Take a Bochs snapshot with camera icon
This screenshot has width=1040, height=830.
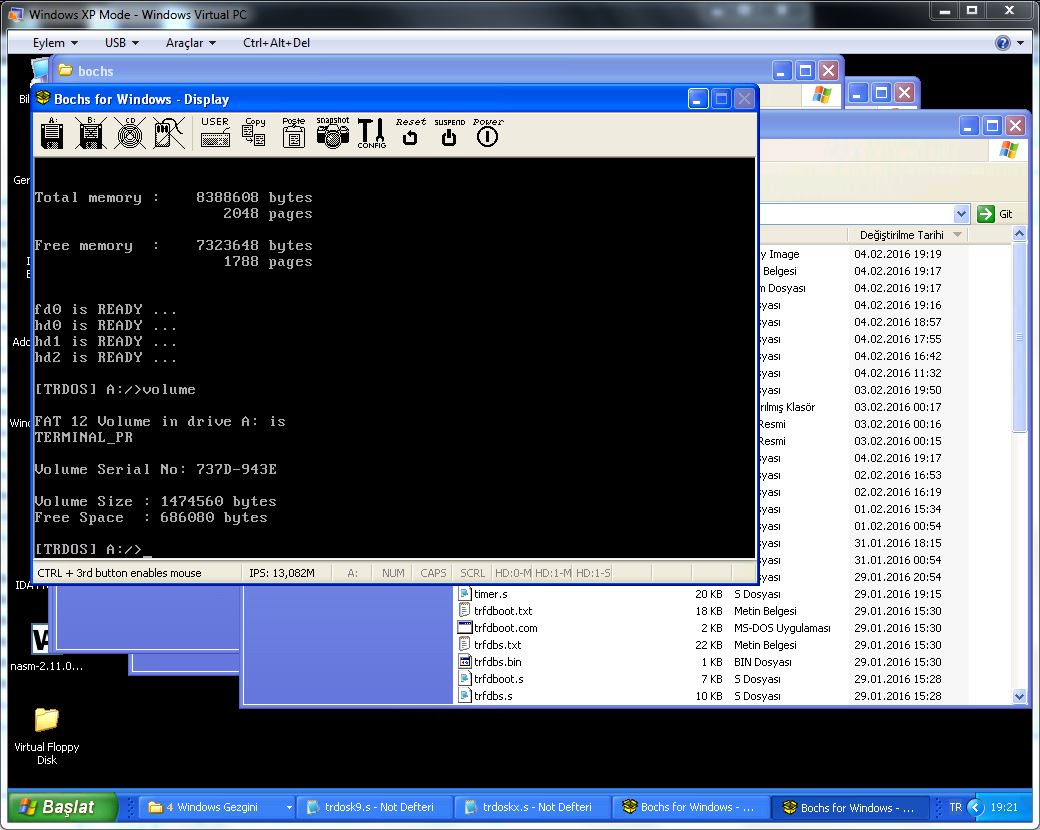click(x=332, y=132)
